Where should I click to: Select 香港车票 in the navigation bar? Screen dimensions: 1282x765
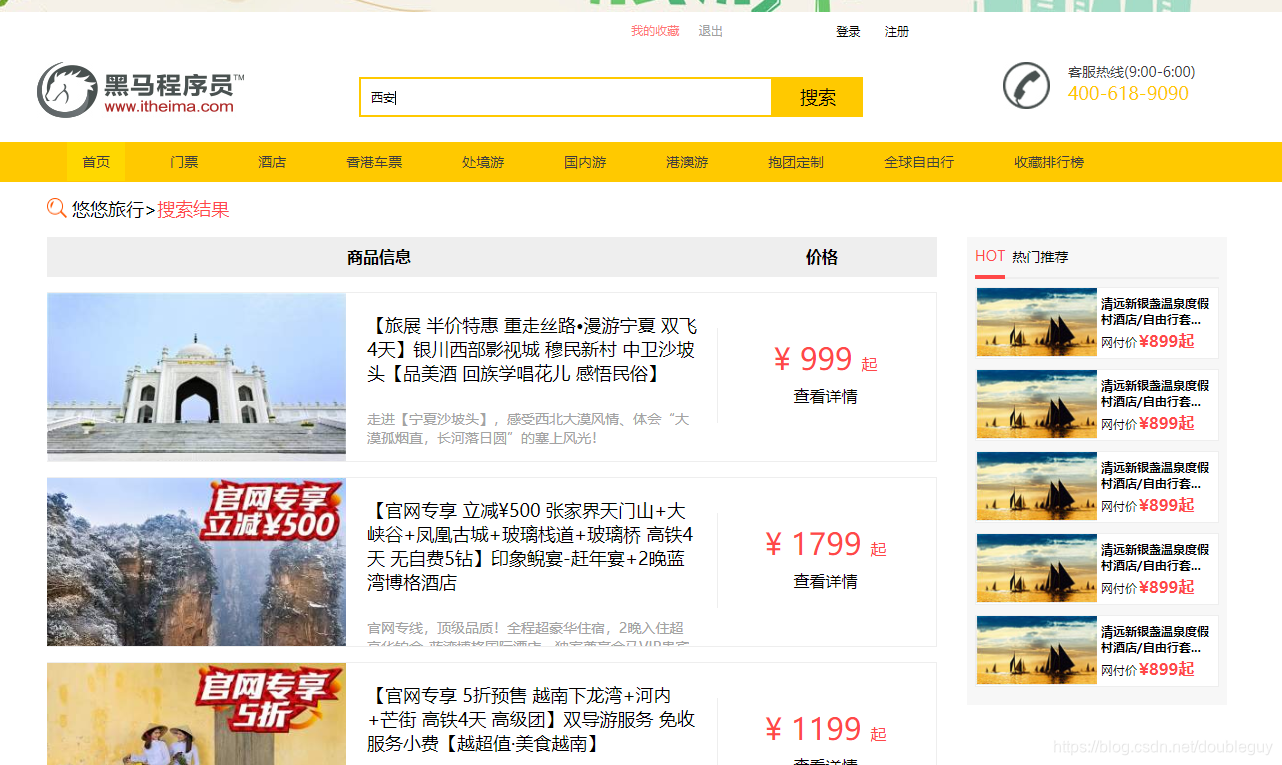click(374, 162)
